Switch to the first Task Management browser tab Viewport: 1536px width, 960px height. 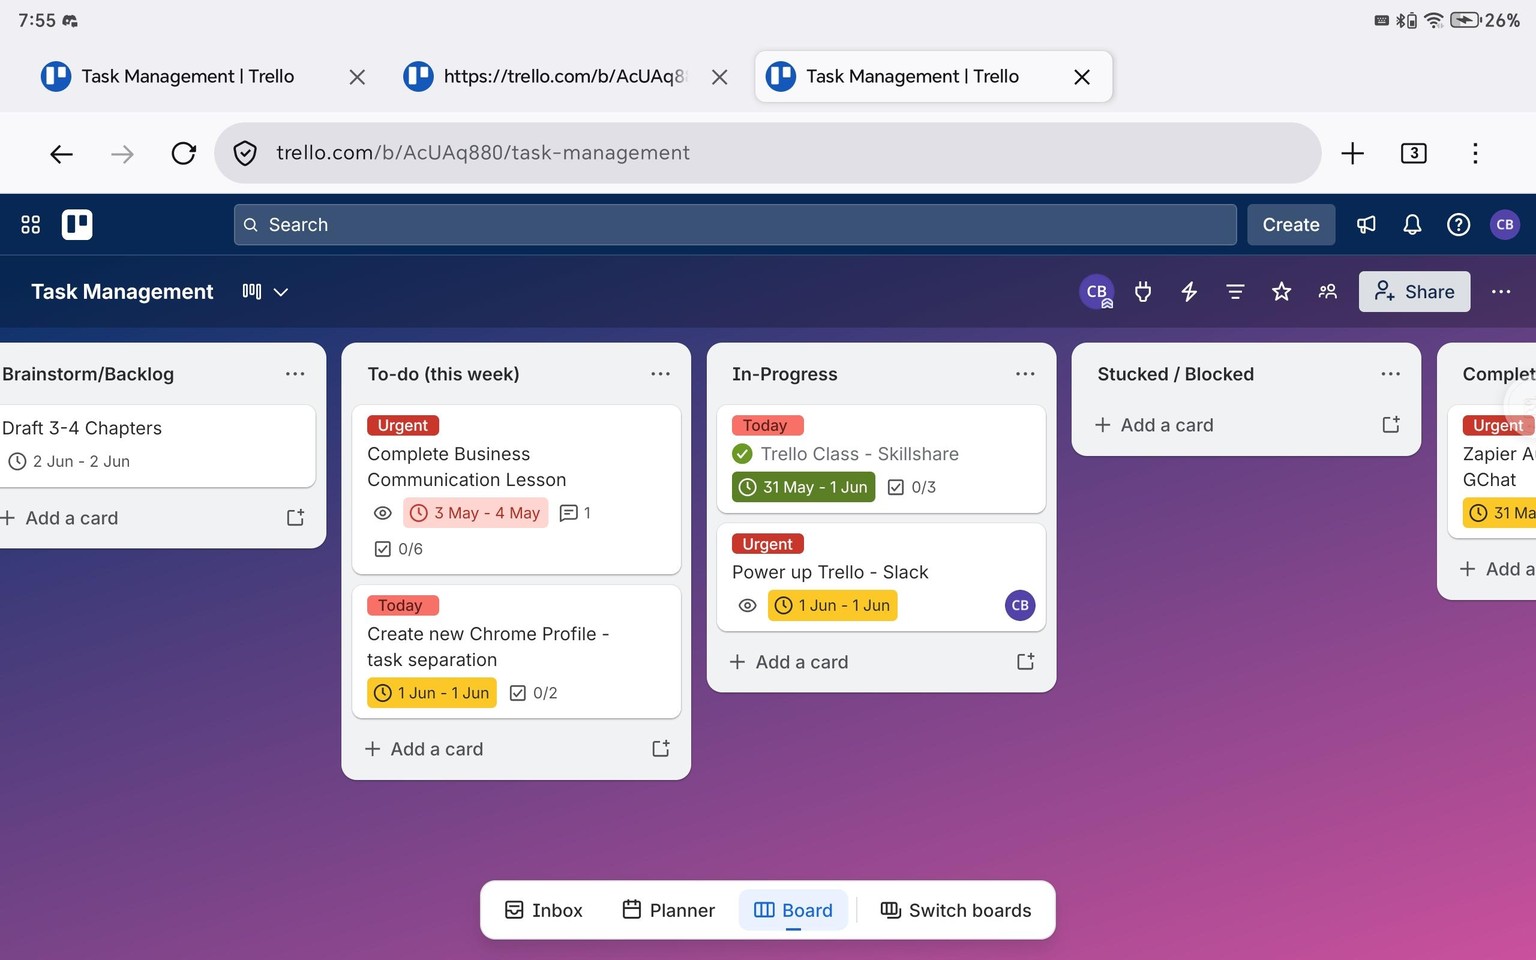[x=188, y=77]
